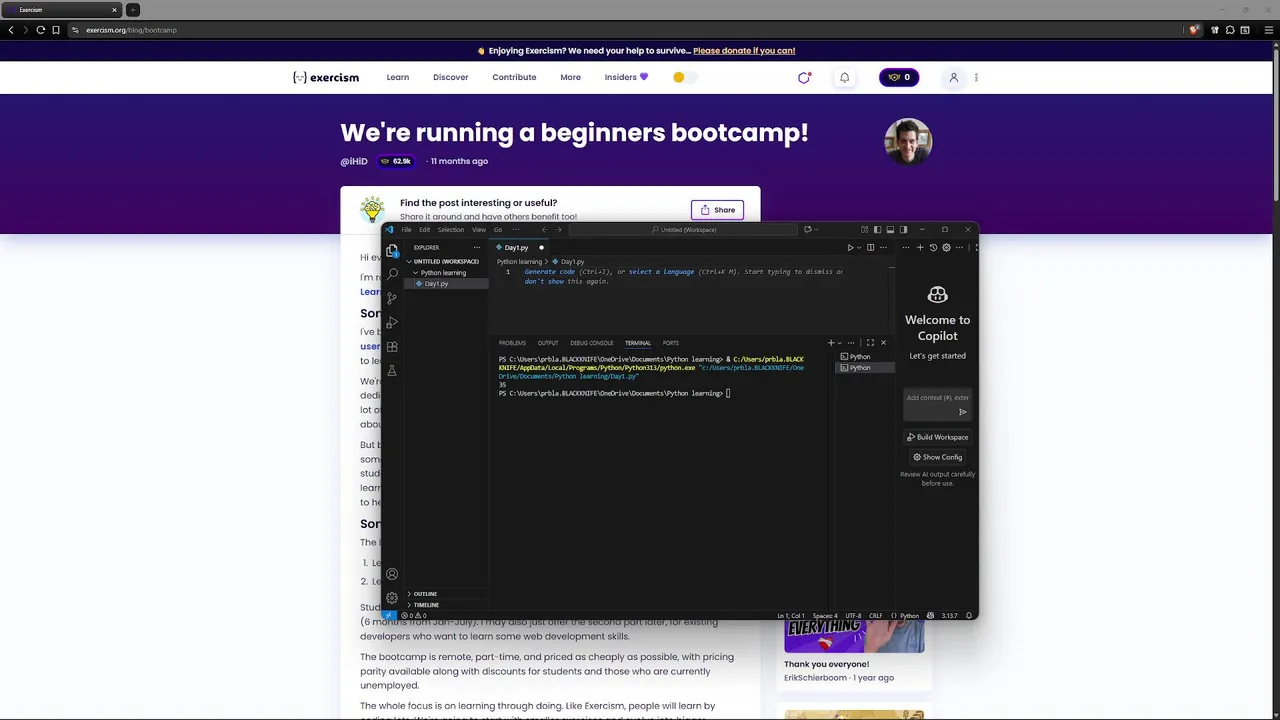The image size is (1280, 720).
Task: Open Testing flask icon in VS Code
Action: (x=392, y=370)
